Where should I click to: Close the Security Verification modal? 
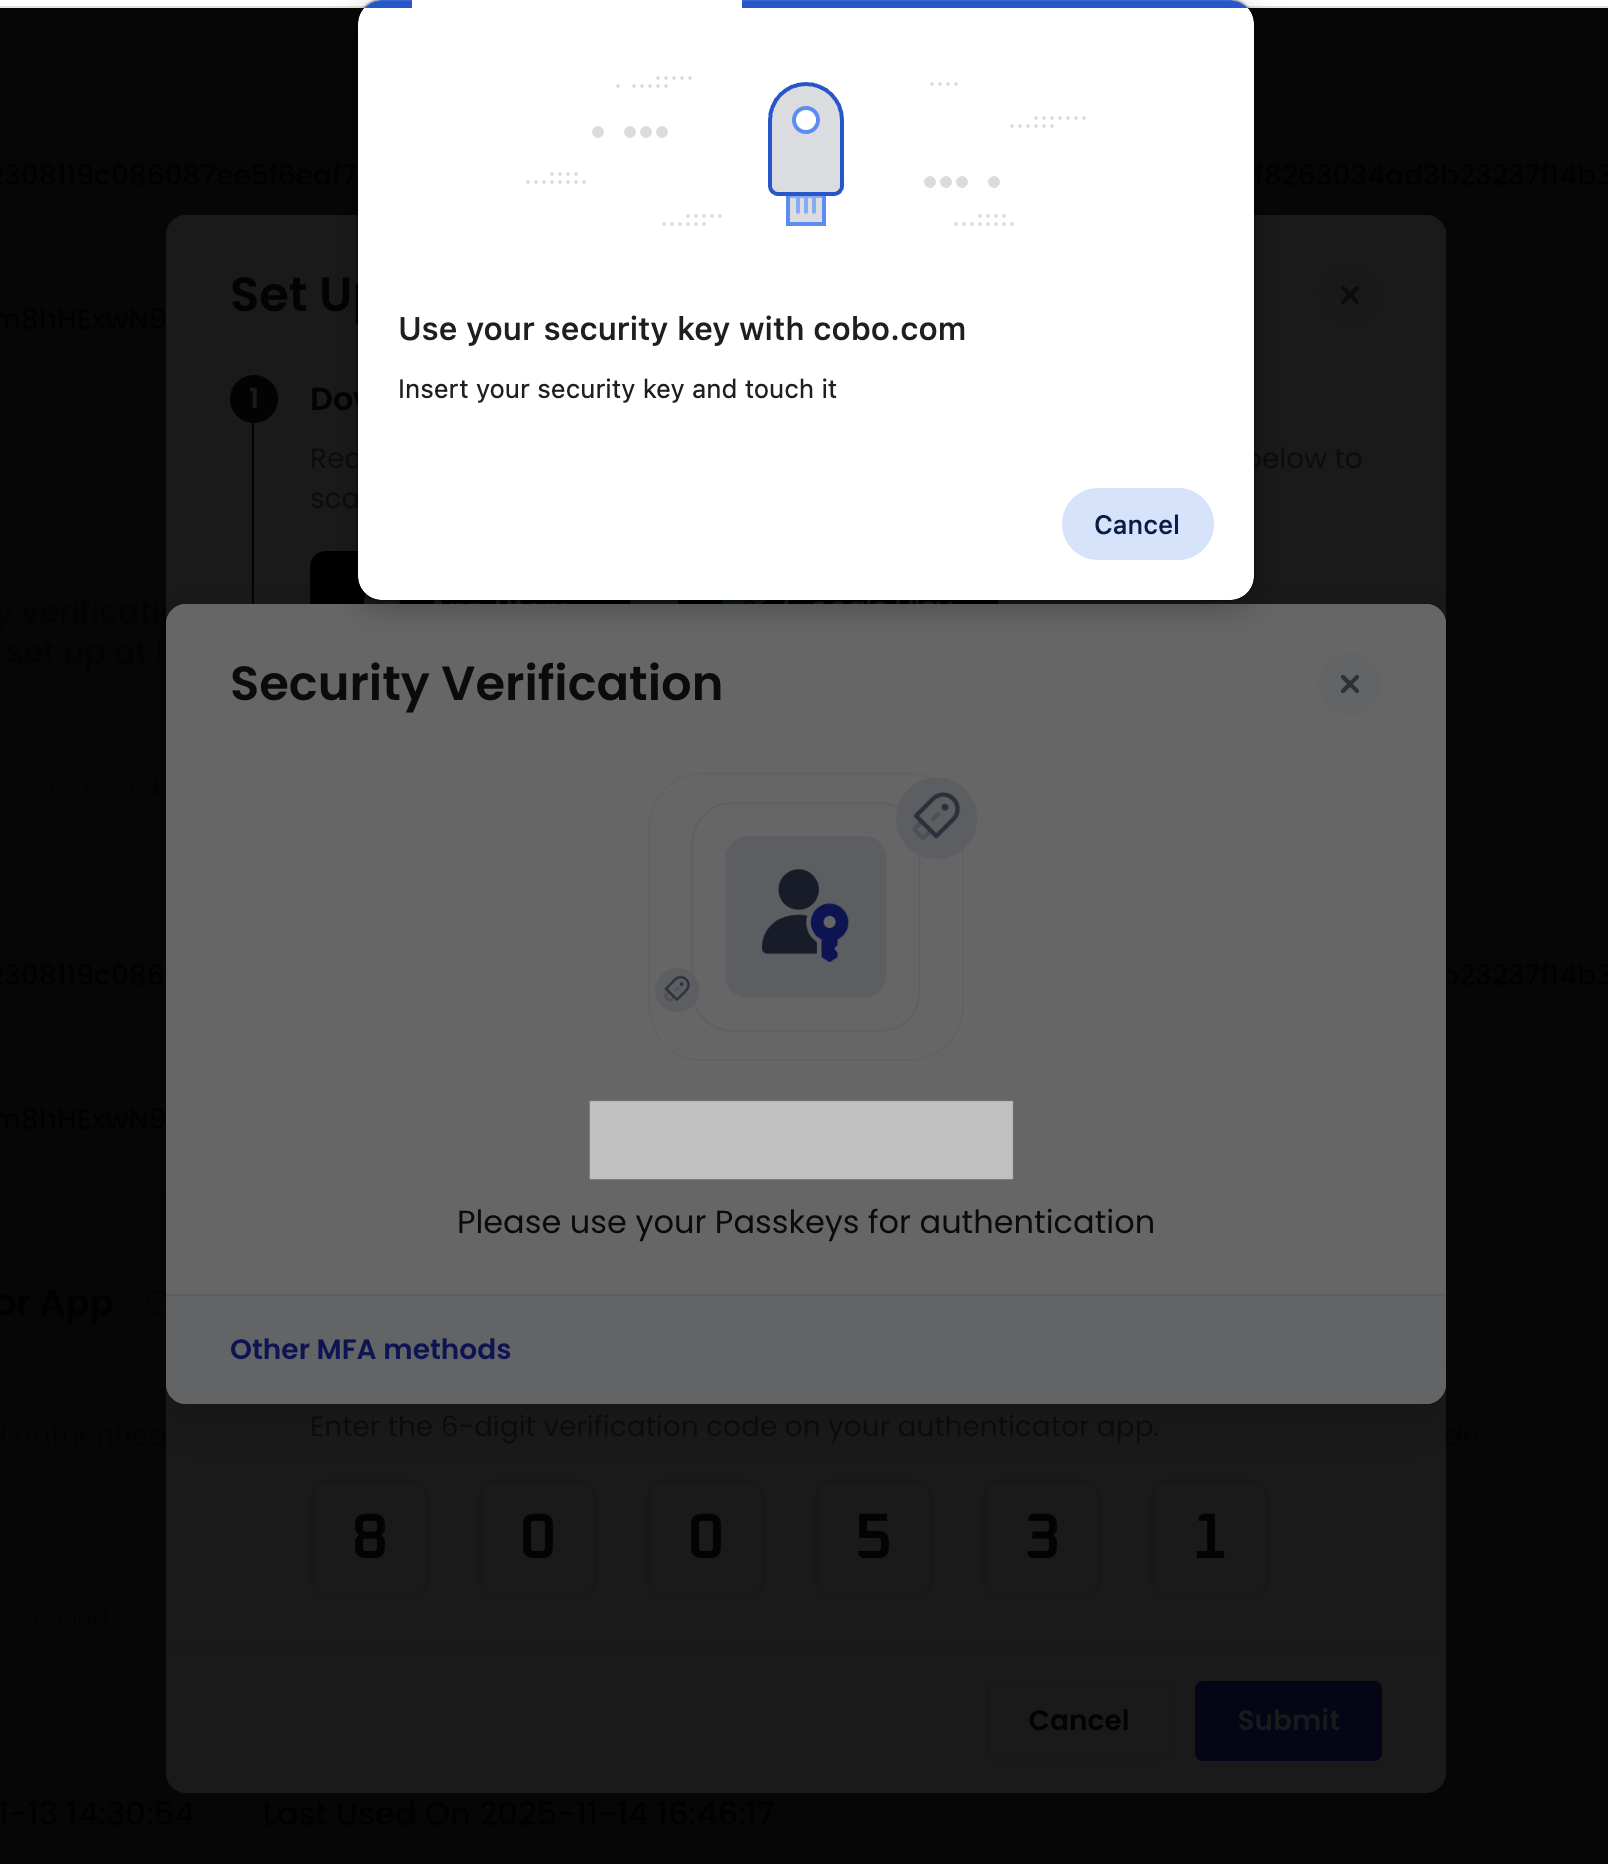click(x=1350, y=685)
